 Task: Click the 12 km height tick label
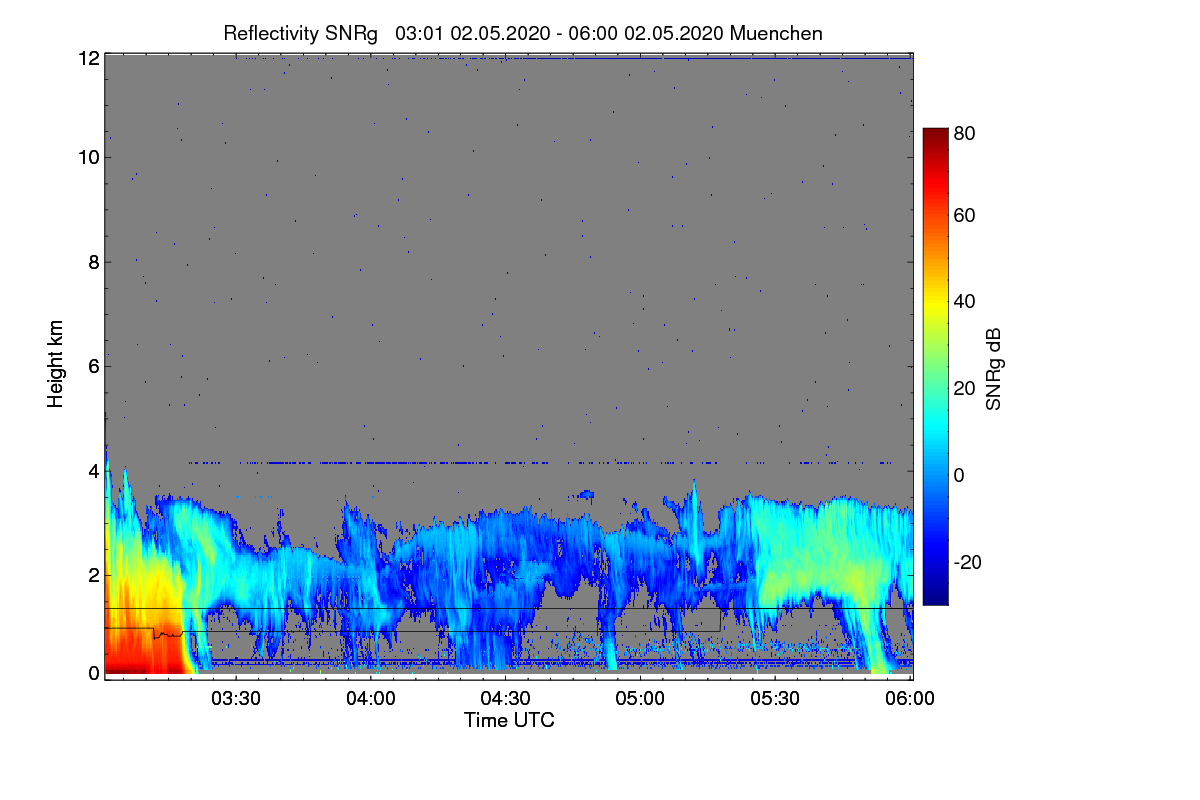89,59
